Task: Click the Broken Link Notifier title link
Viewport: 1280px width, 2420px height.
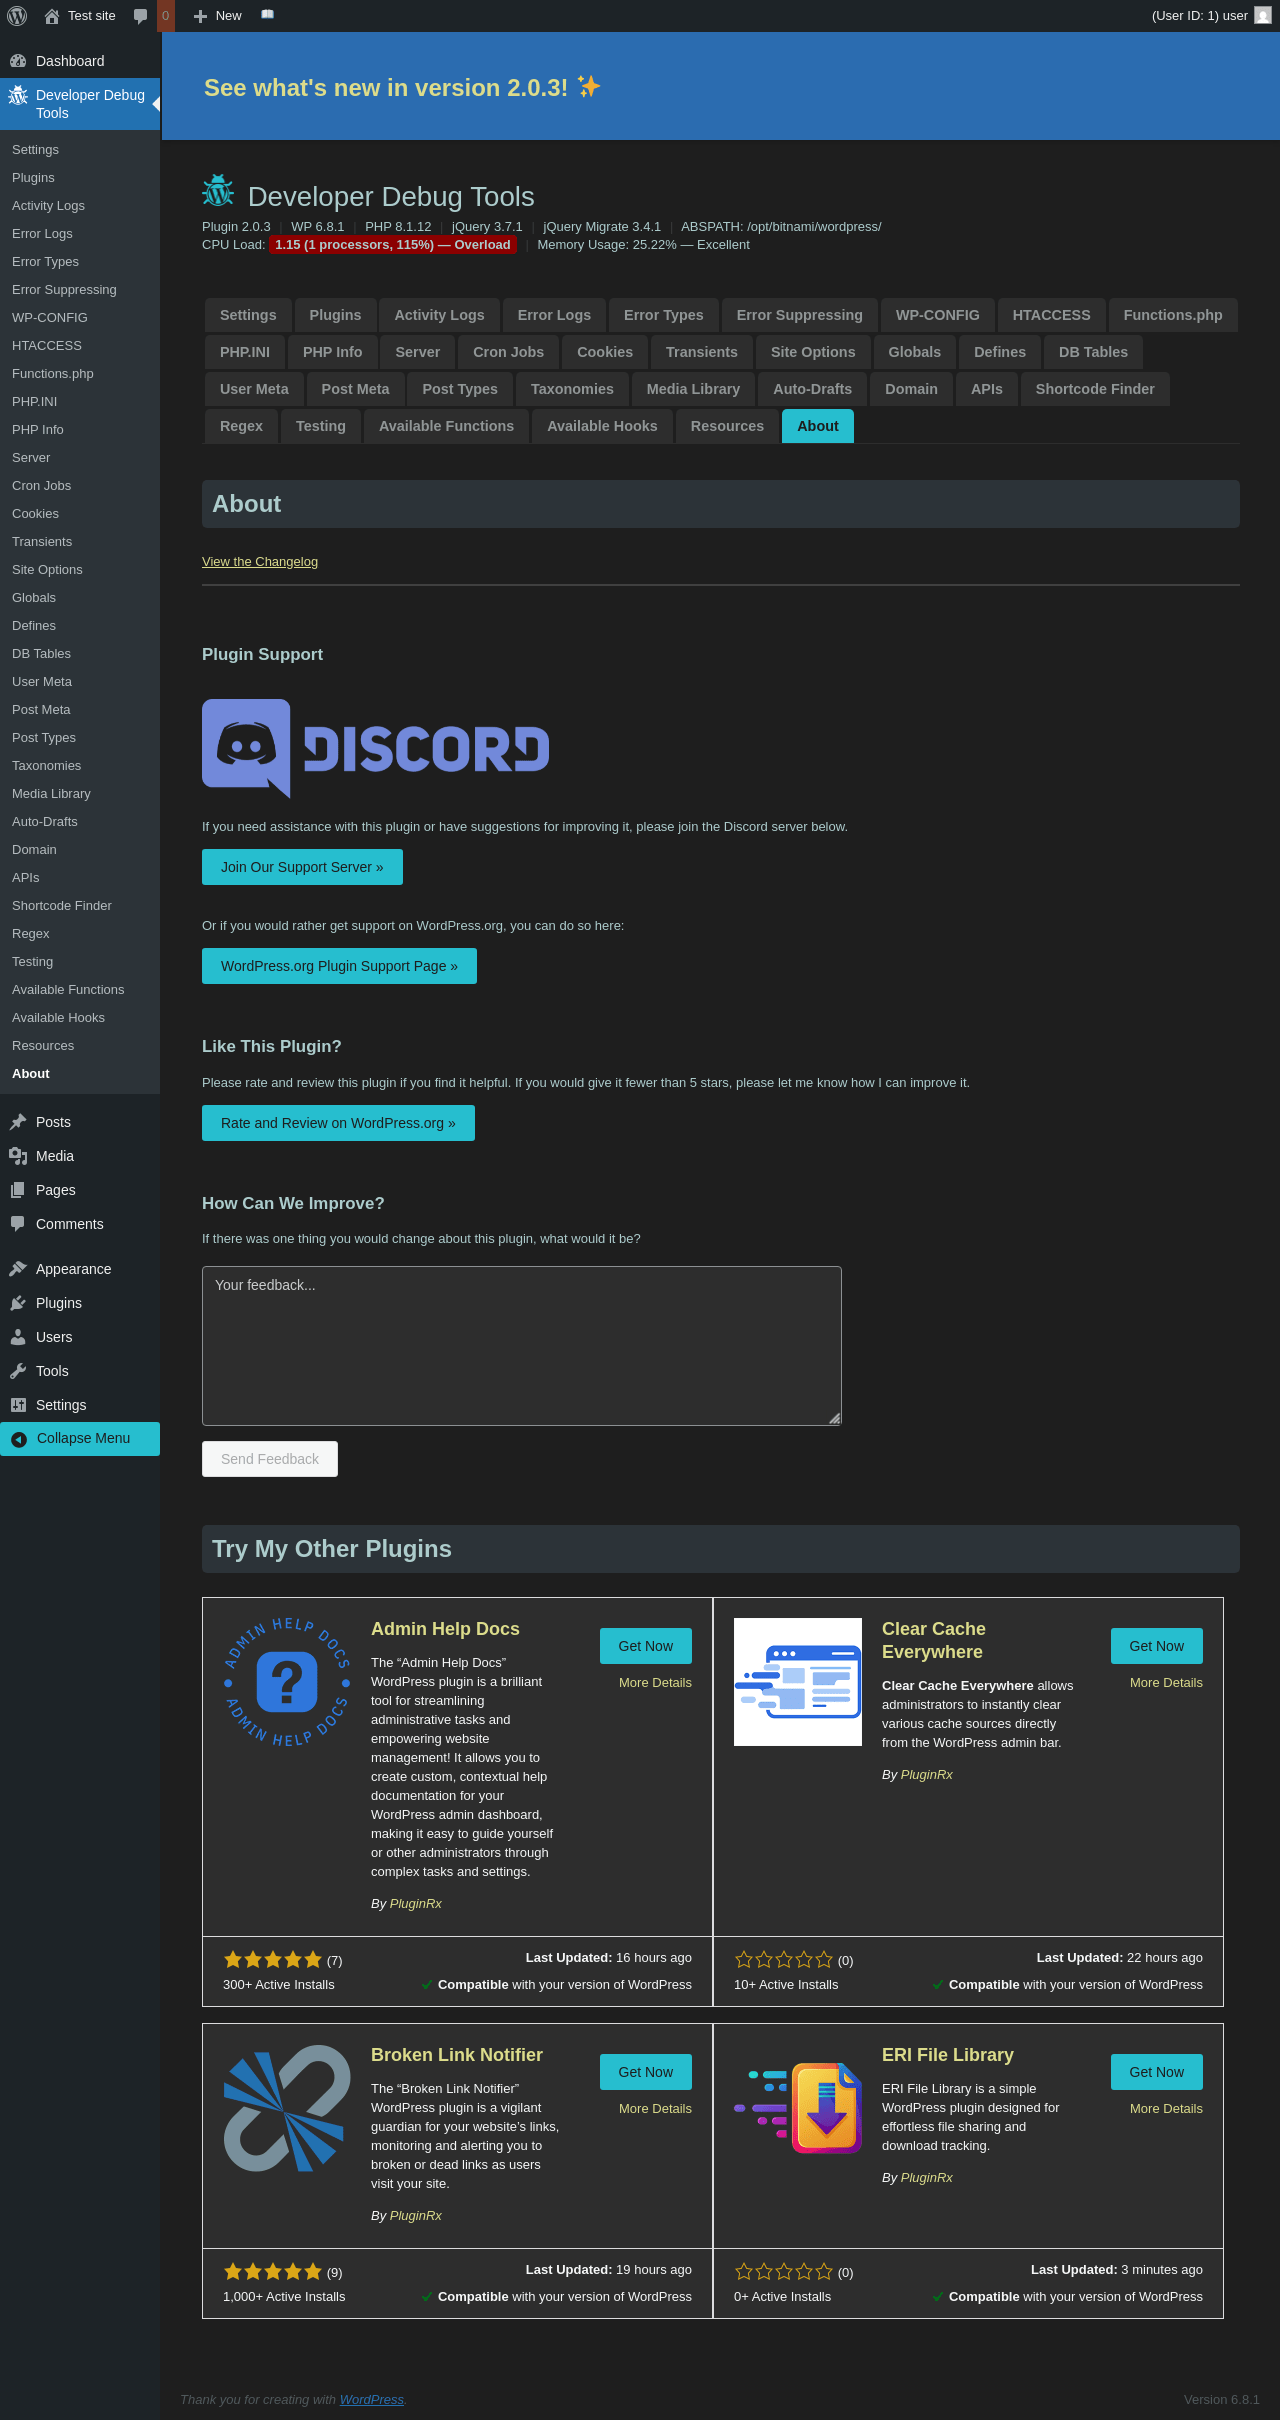Action: (457, 2055)
